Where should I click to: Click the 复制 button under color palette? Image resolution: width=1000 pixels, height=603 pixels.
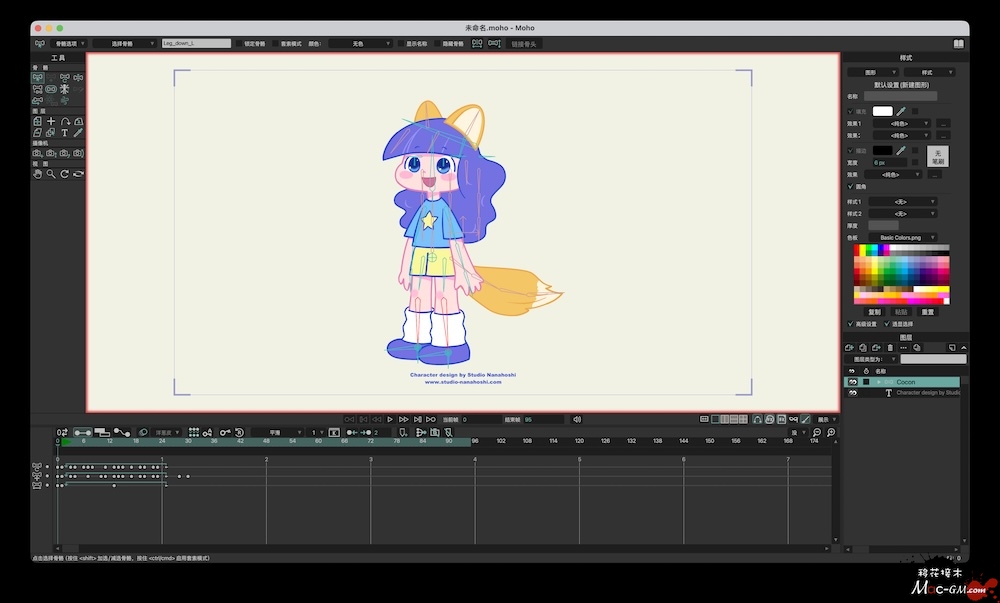[x=872, y=312]
